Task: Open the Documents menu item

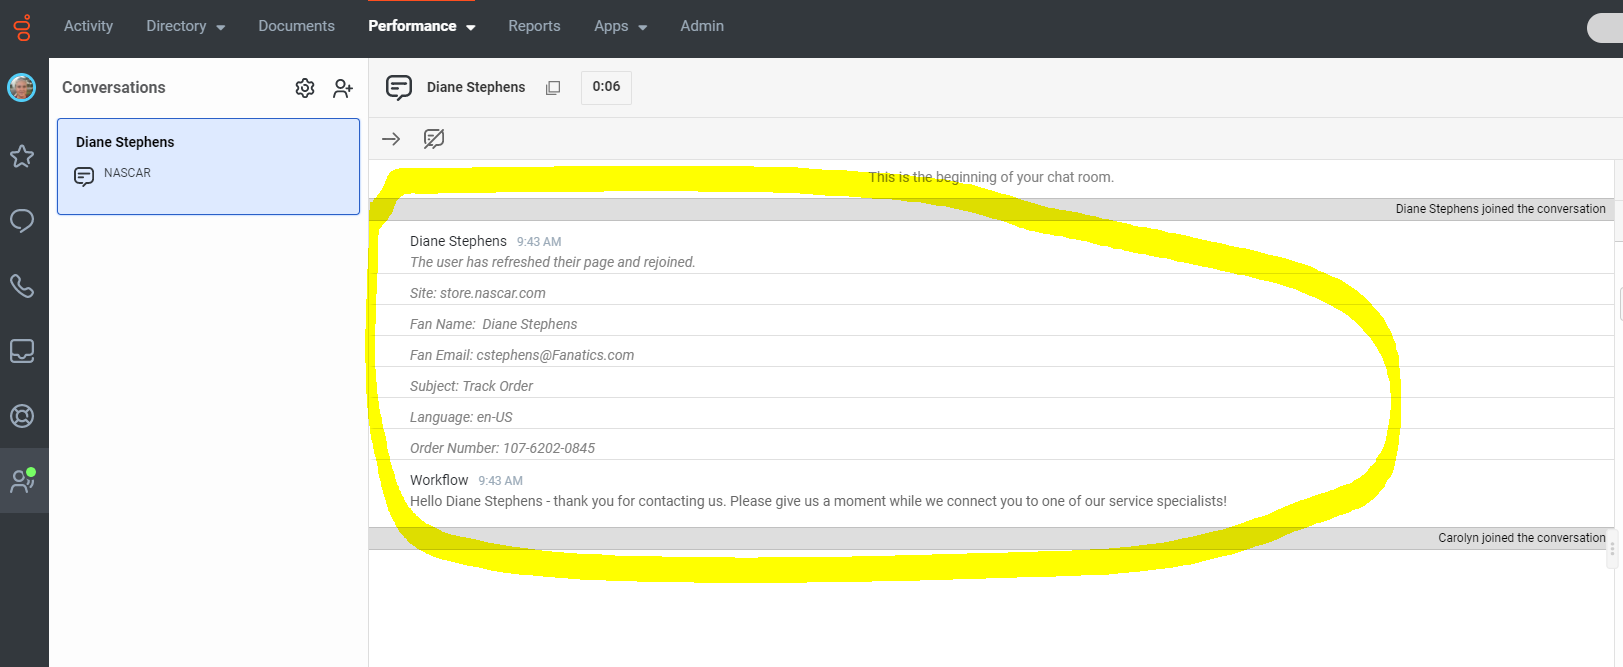Action: coord(296,26)
